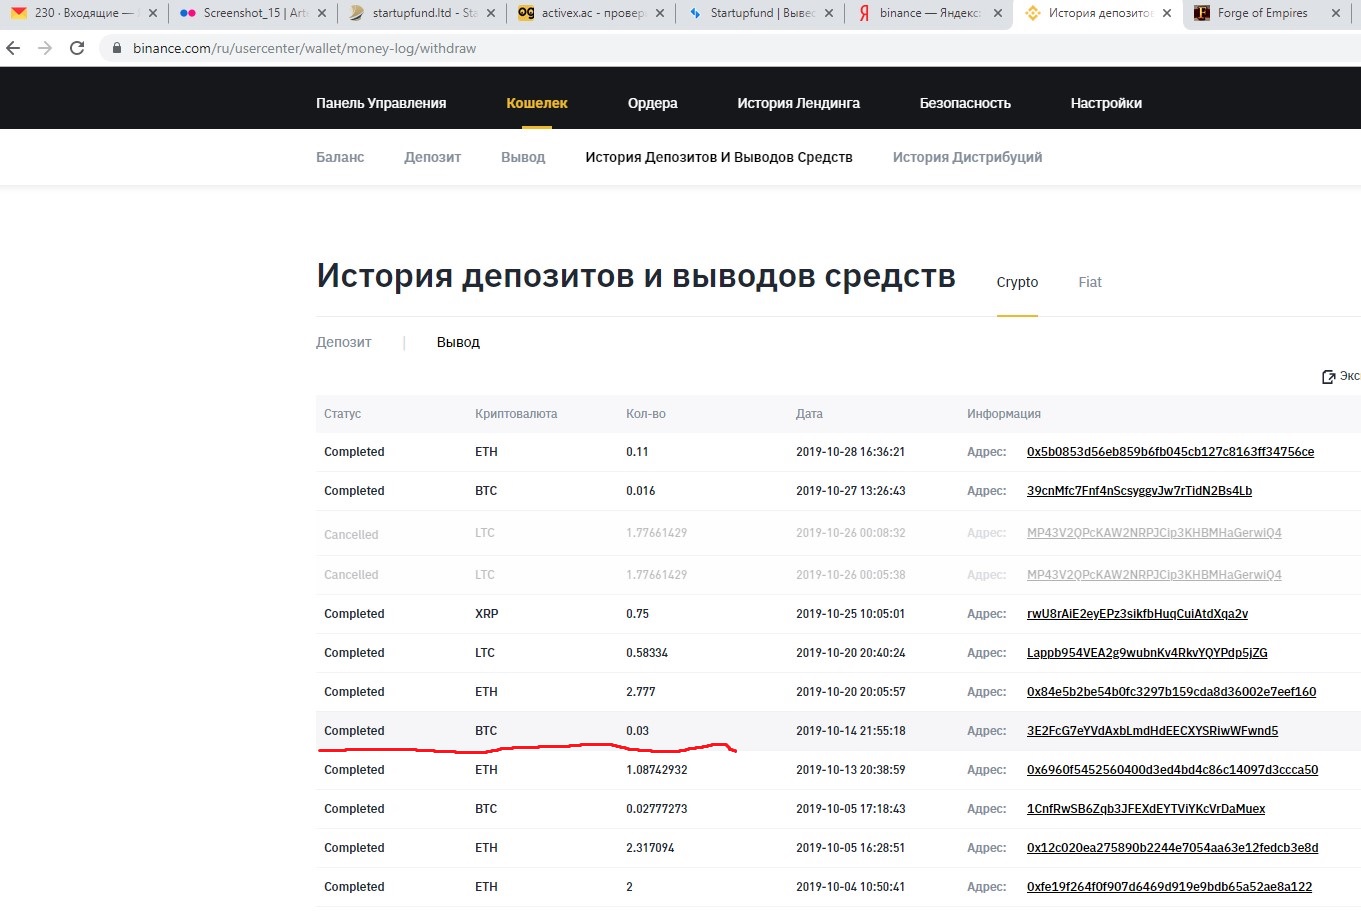Switch to the Forge of Empires tab

1262,13
